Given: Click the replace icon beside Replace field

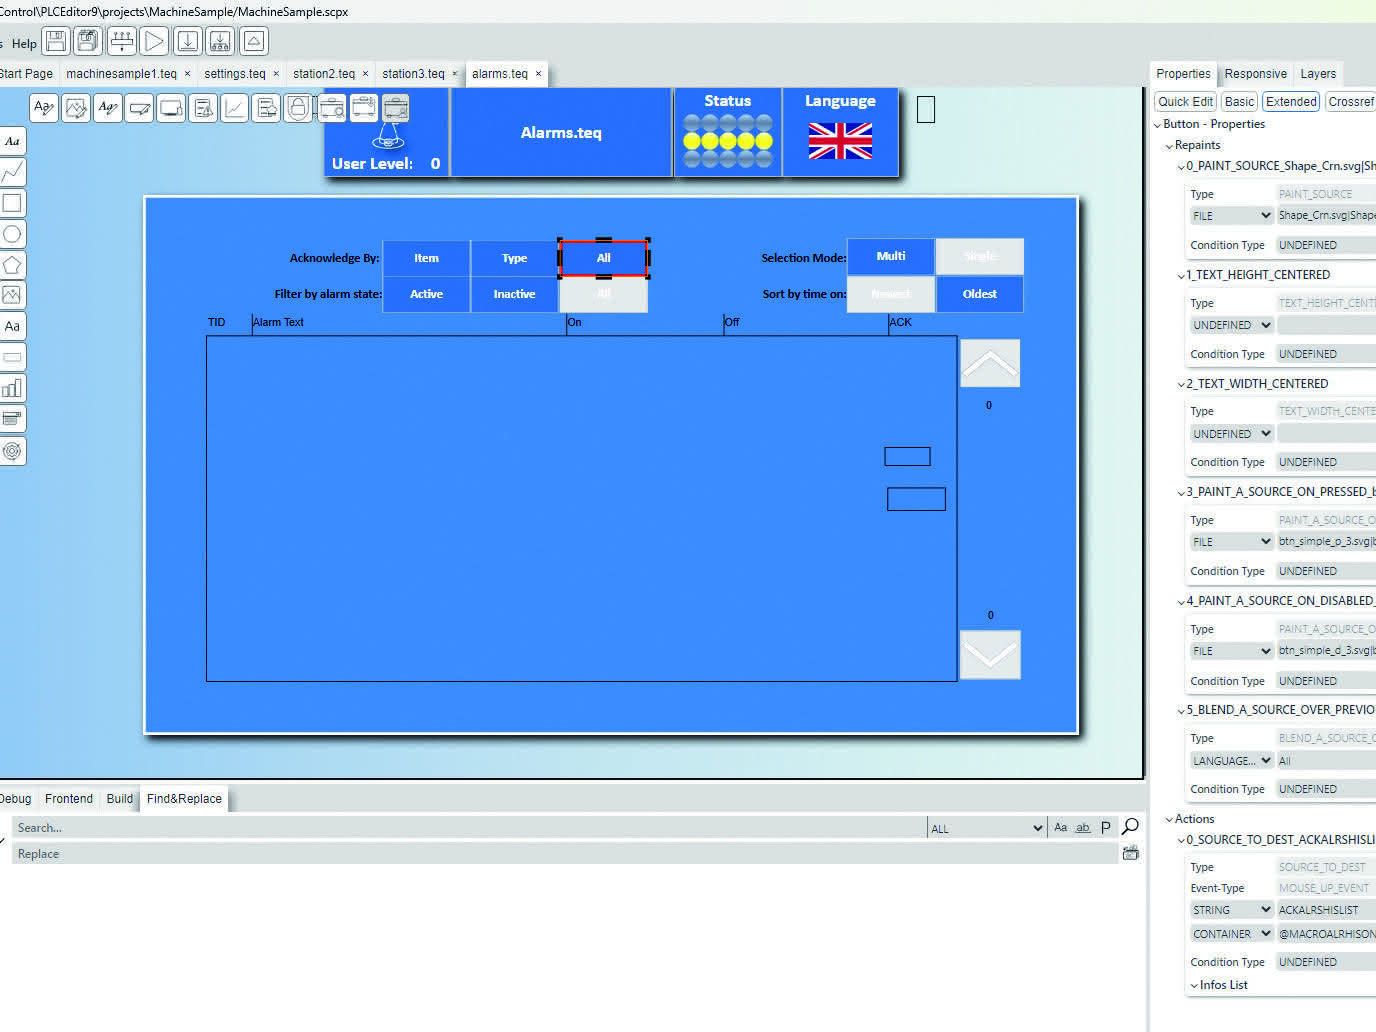Looking at the screenshot, I should pyautogui.click(x=1130, y=853).
